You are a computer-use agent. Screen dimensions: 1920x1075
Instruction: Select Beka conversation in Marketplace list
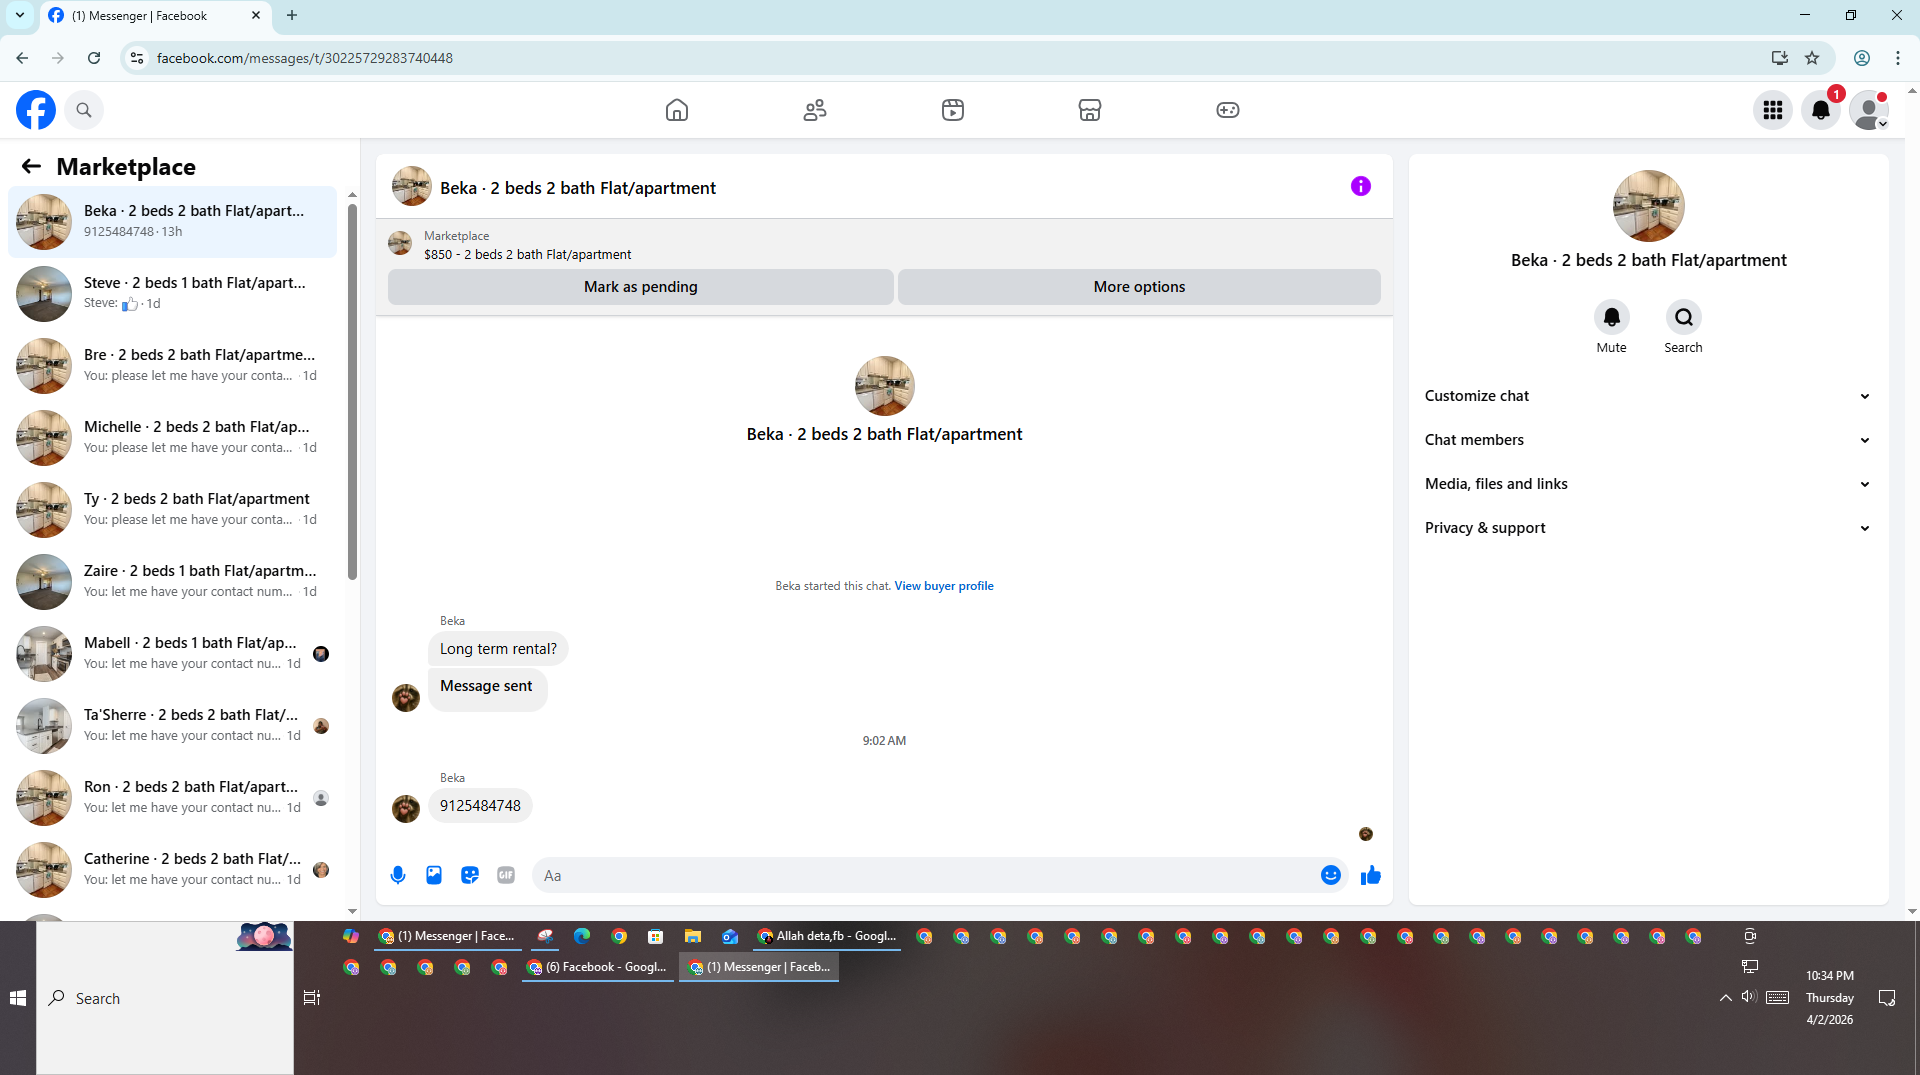pyautogui.click(x=172, y=221)
